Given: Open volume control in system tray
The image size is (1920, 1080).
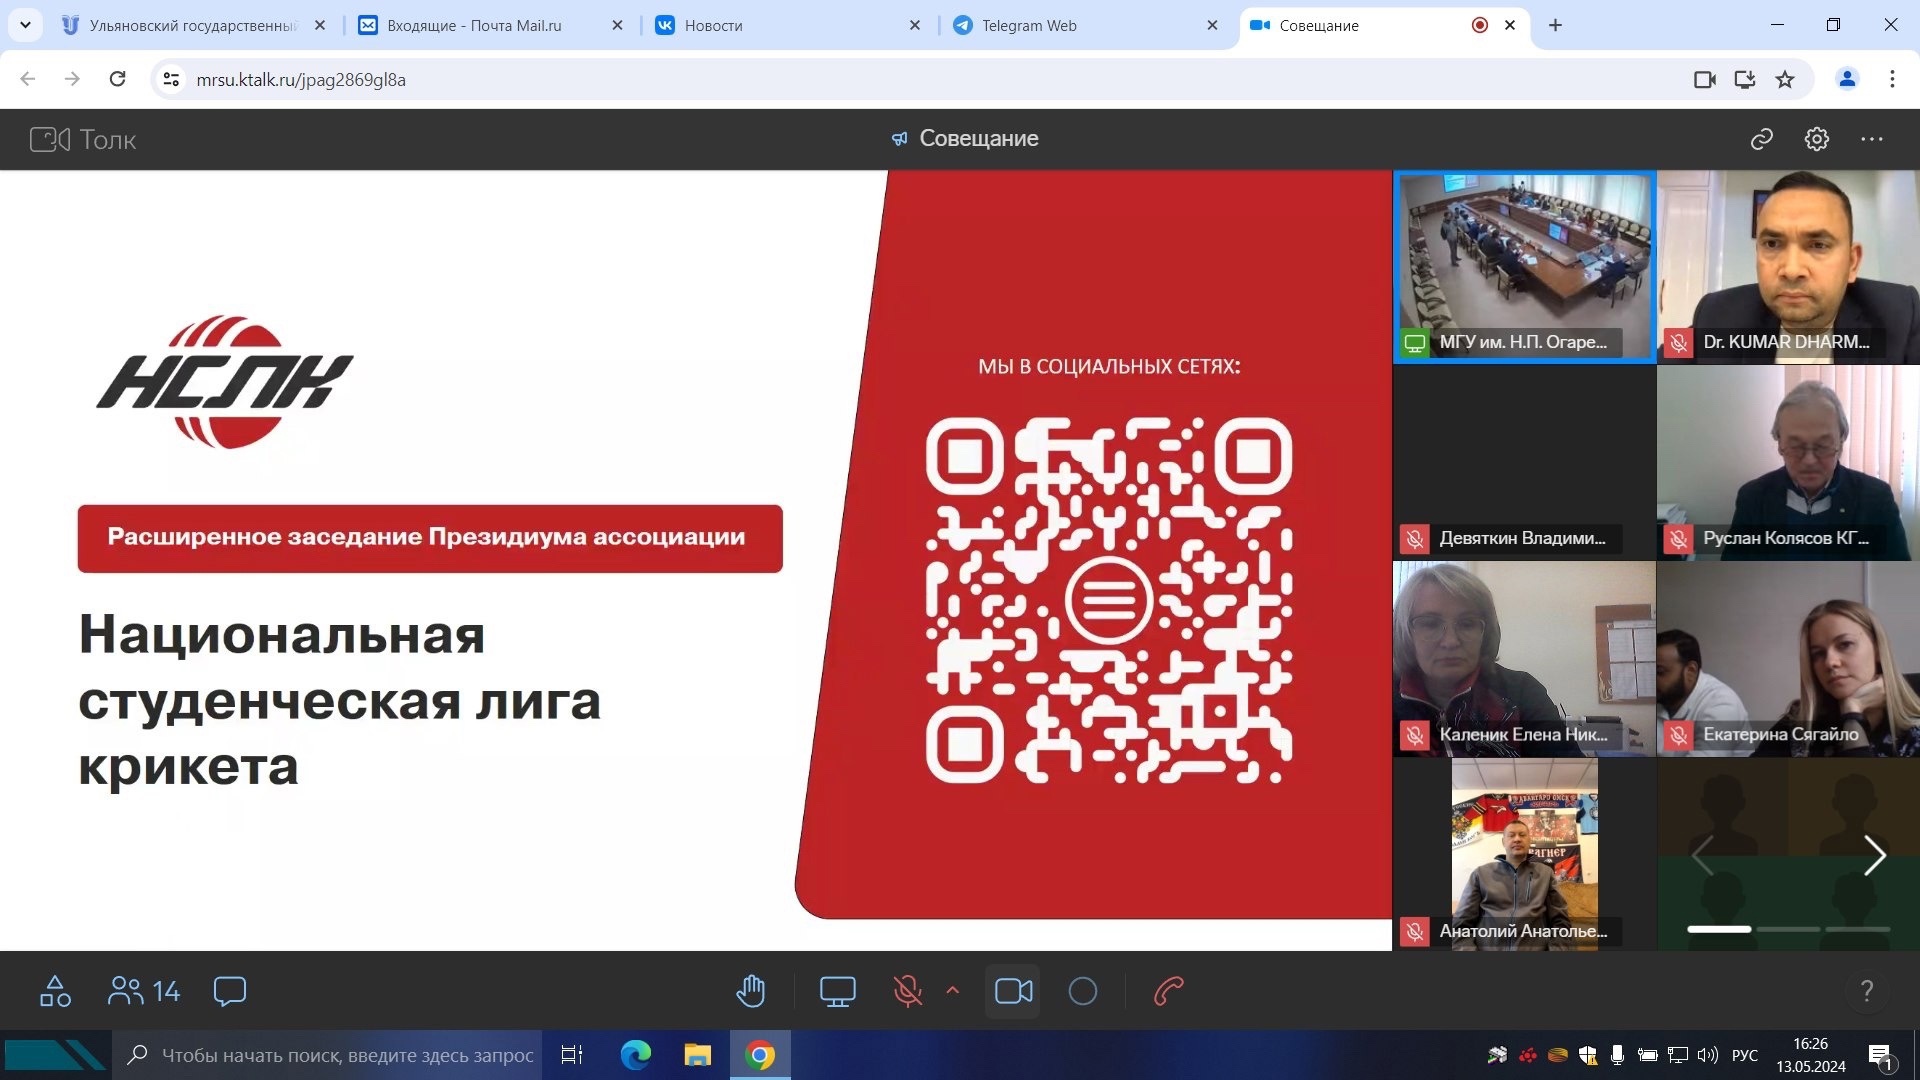Looking at the screenshot, I should coord(1708,1055).
